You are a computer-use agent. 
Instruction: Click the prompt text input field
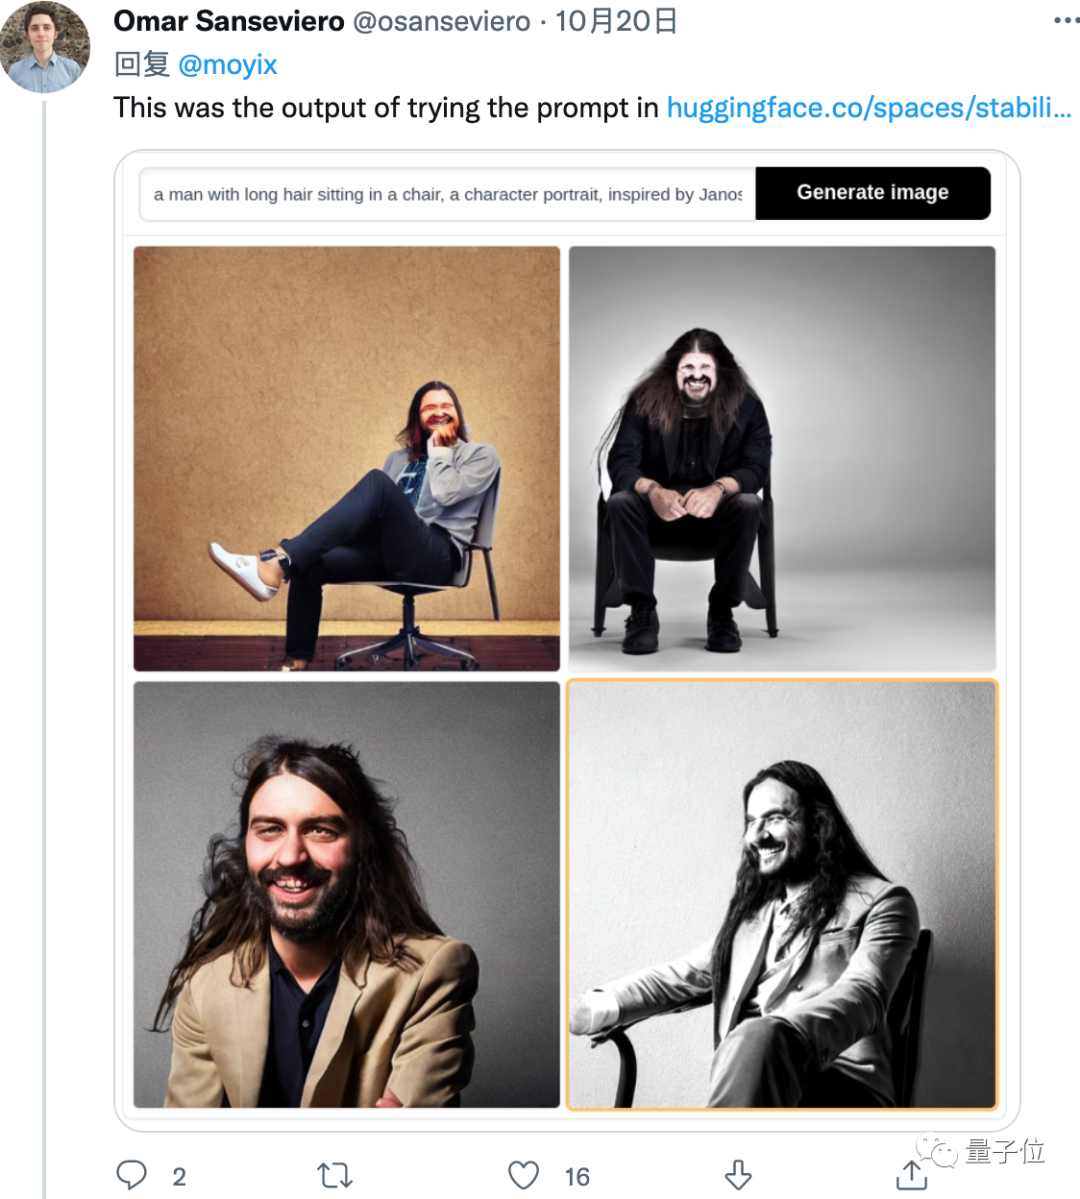tap(447, 194)
